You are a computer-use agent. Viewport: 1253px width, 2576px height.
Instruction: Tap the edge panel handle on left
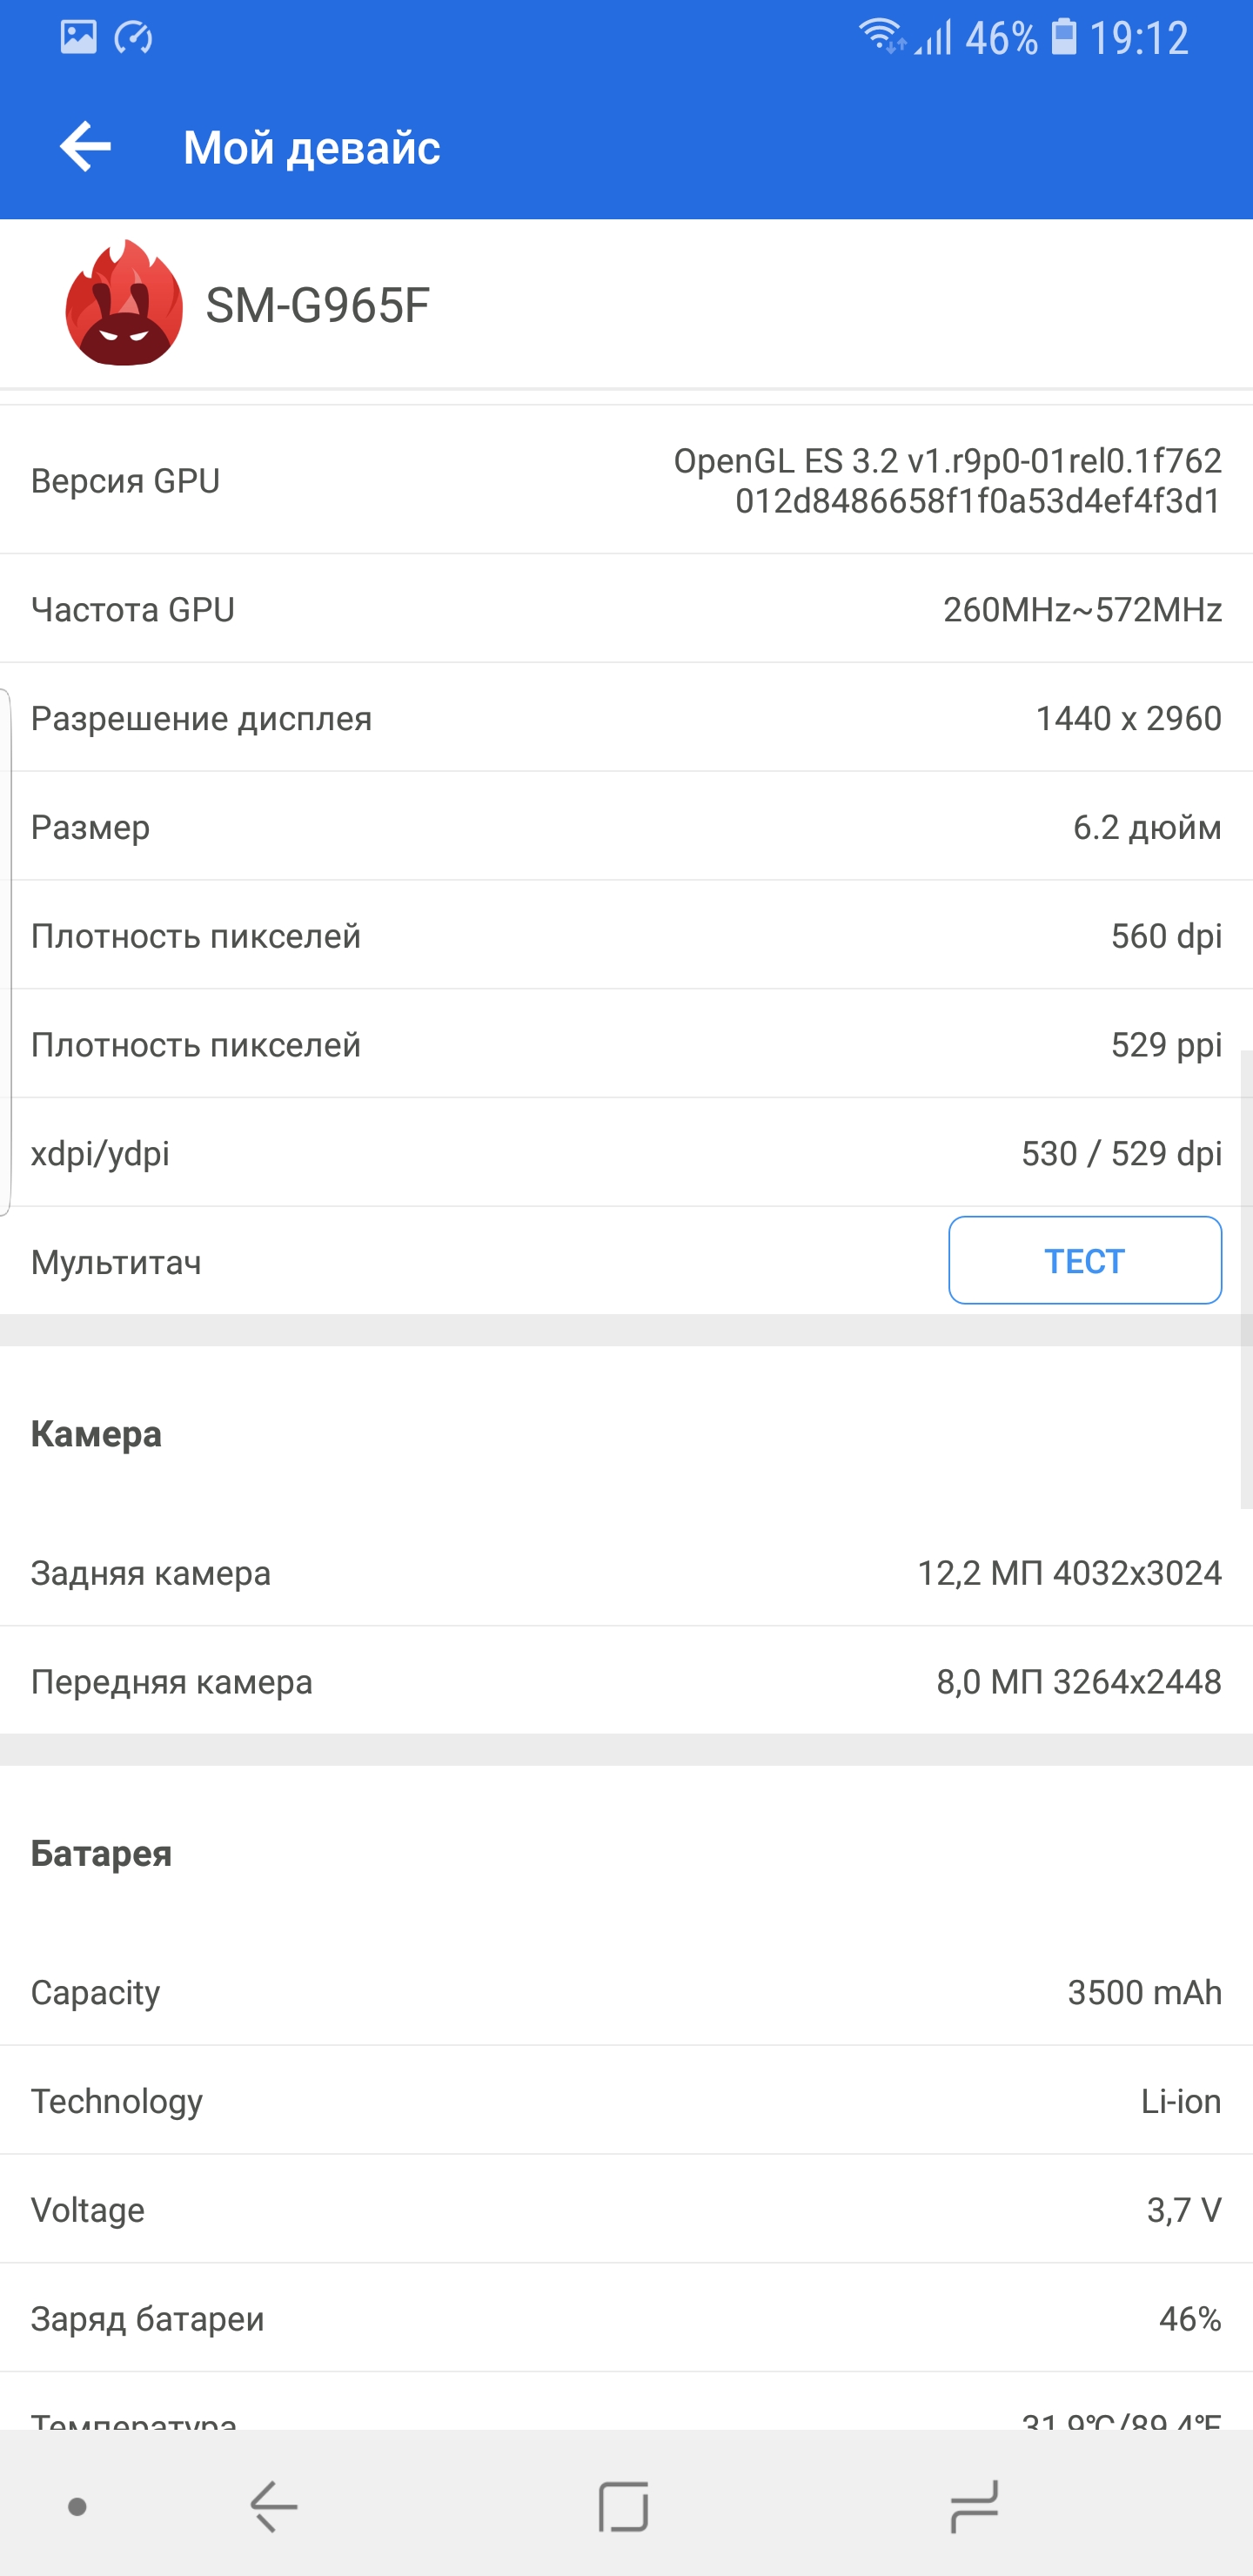(6, 951)
